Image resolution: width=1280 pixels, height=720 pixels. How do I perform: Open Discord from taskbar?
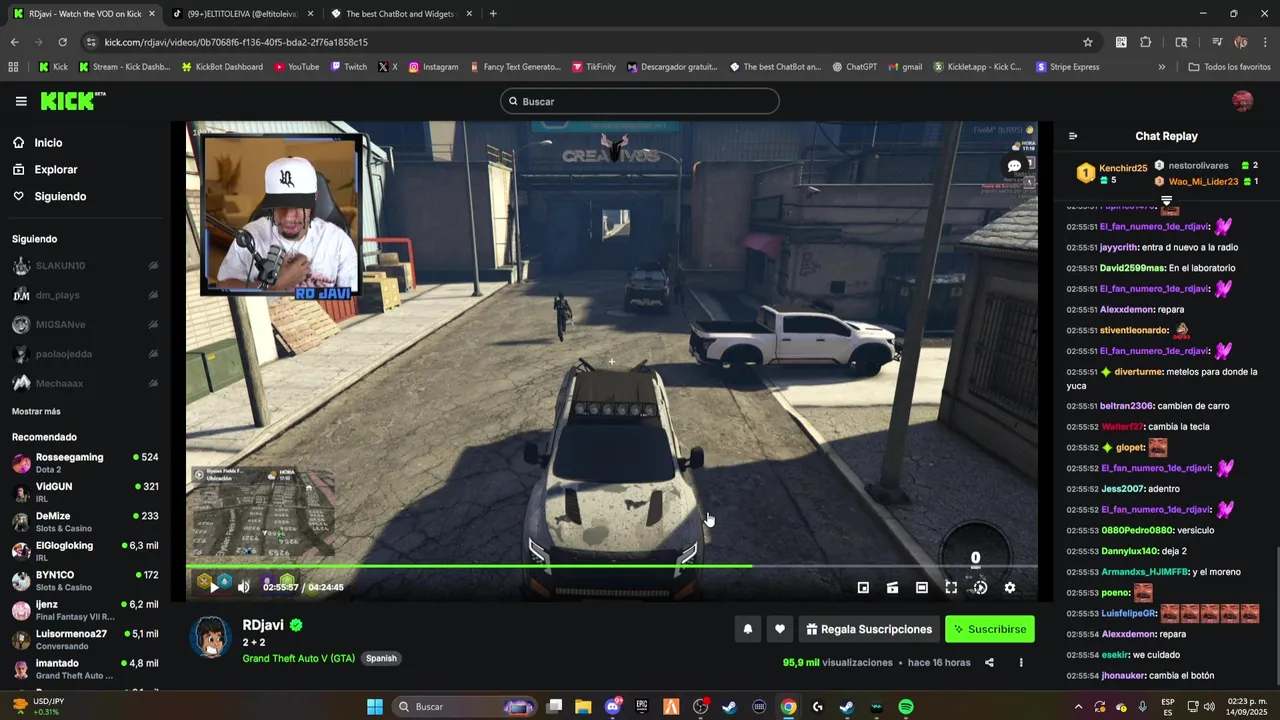(x=613, y=707)
